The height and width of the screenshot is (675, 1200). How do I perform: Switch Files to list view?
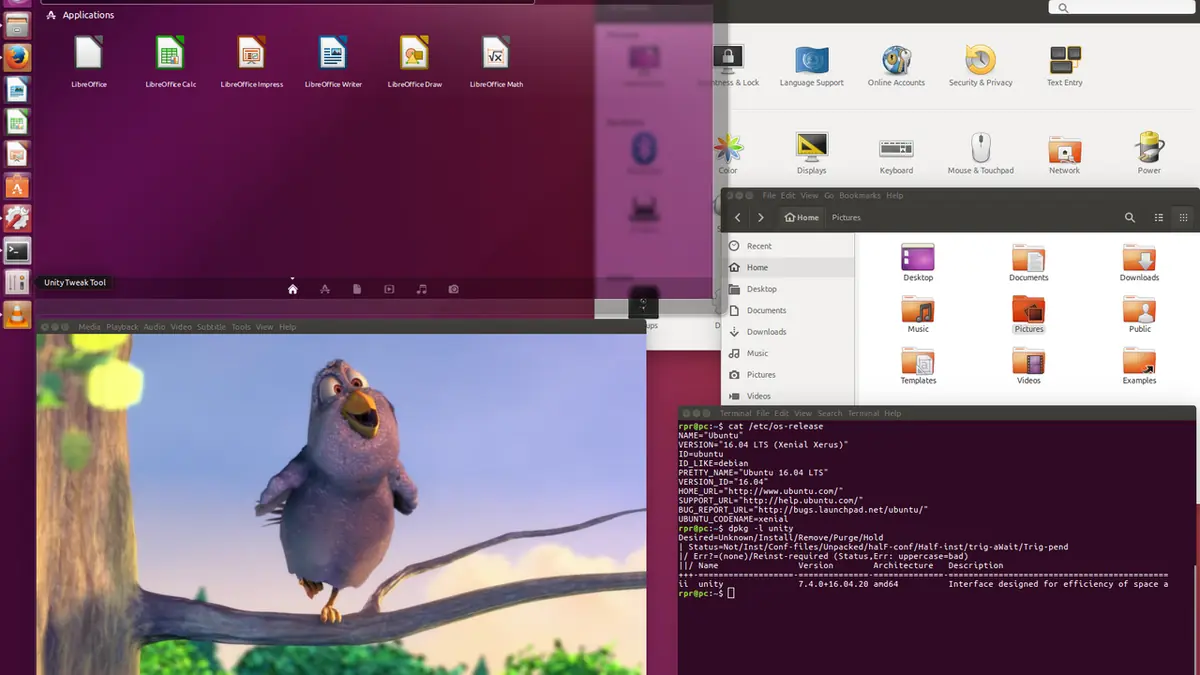(x=1159, y=217)
